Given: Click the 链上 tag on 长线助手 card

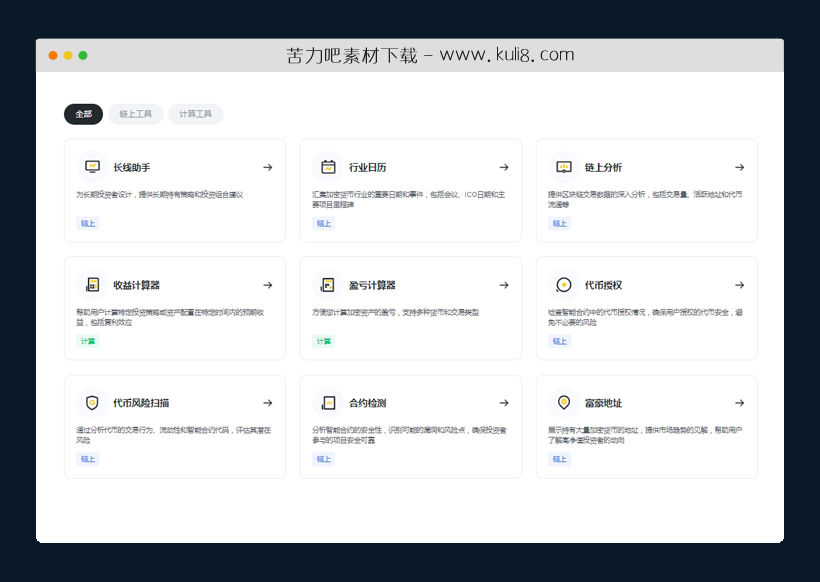Looking at the screenshot, I should [x=87, y=223].
